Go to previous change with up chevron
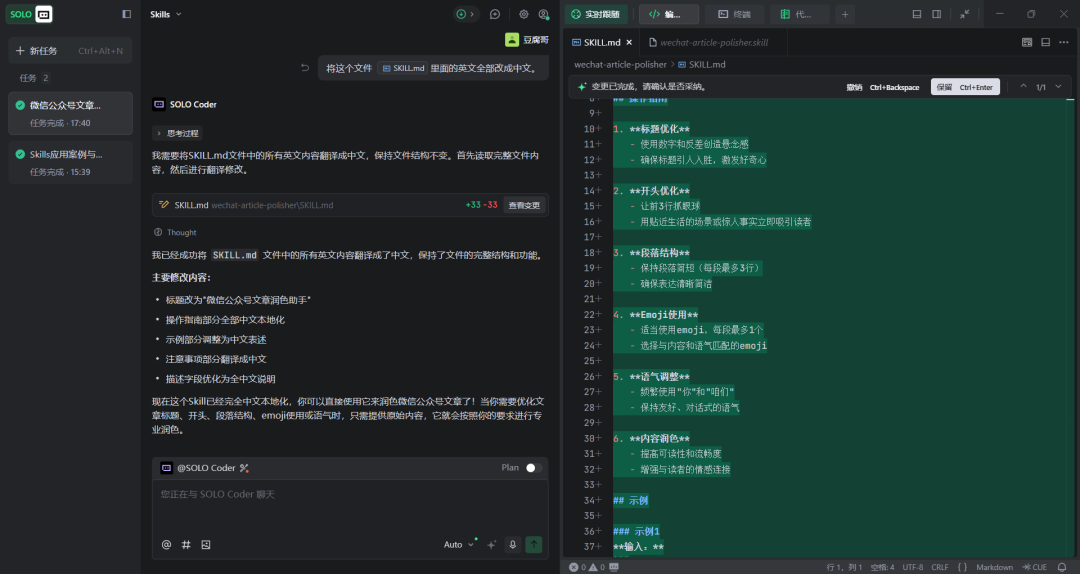The height and width of the screenshot is (574, 1080). tap(1023, 87)
